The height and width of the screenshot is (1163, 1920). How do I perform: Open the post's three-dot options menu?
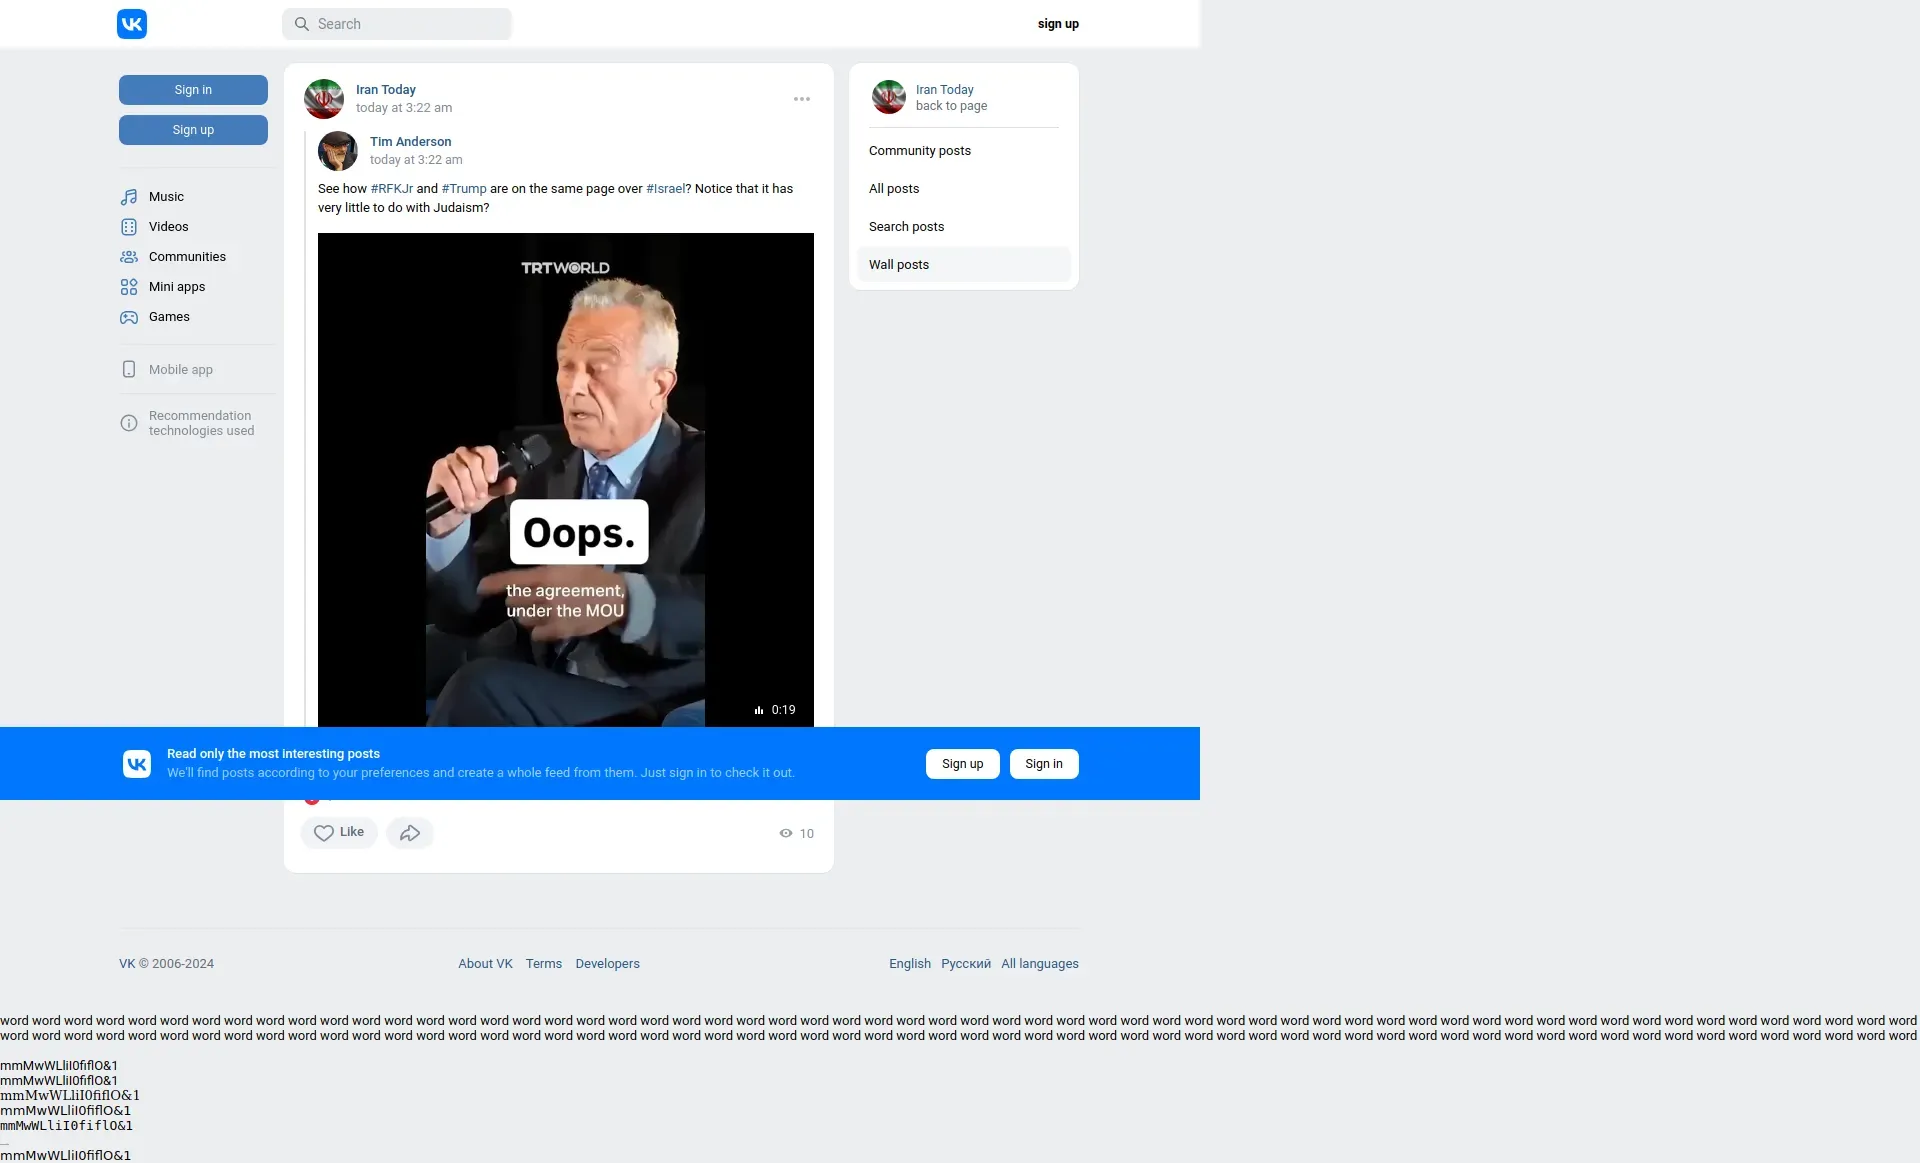(802, 99)
